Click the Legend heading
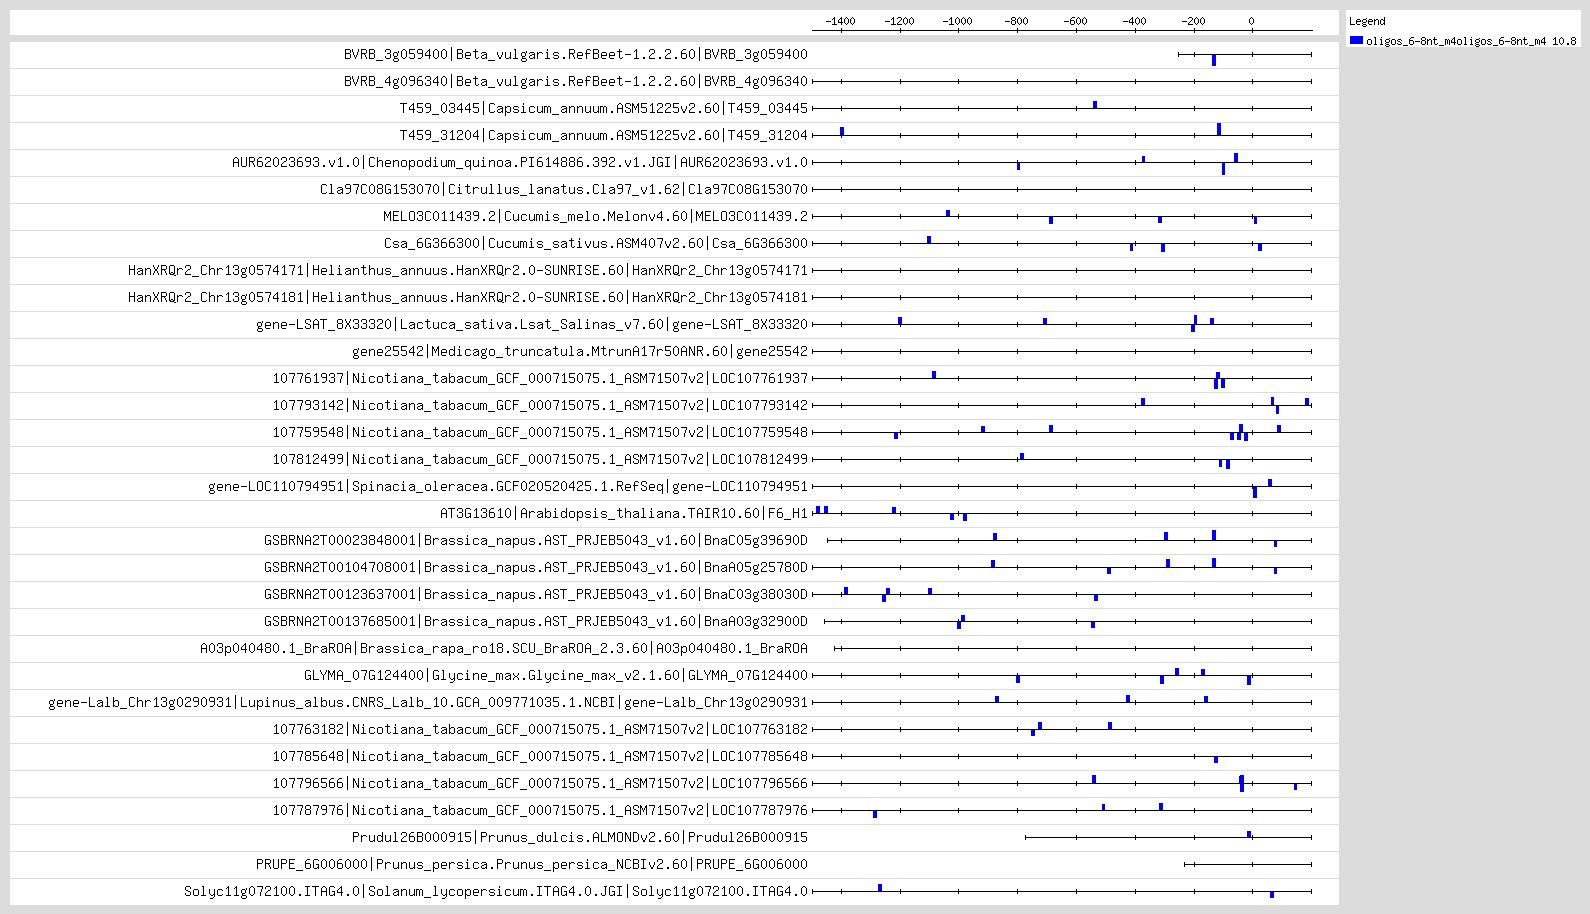 (1367, 21)
